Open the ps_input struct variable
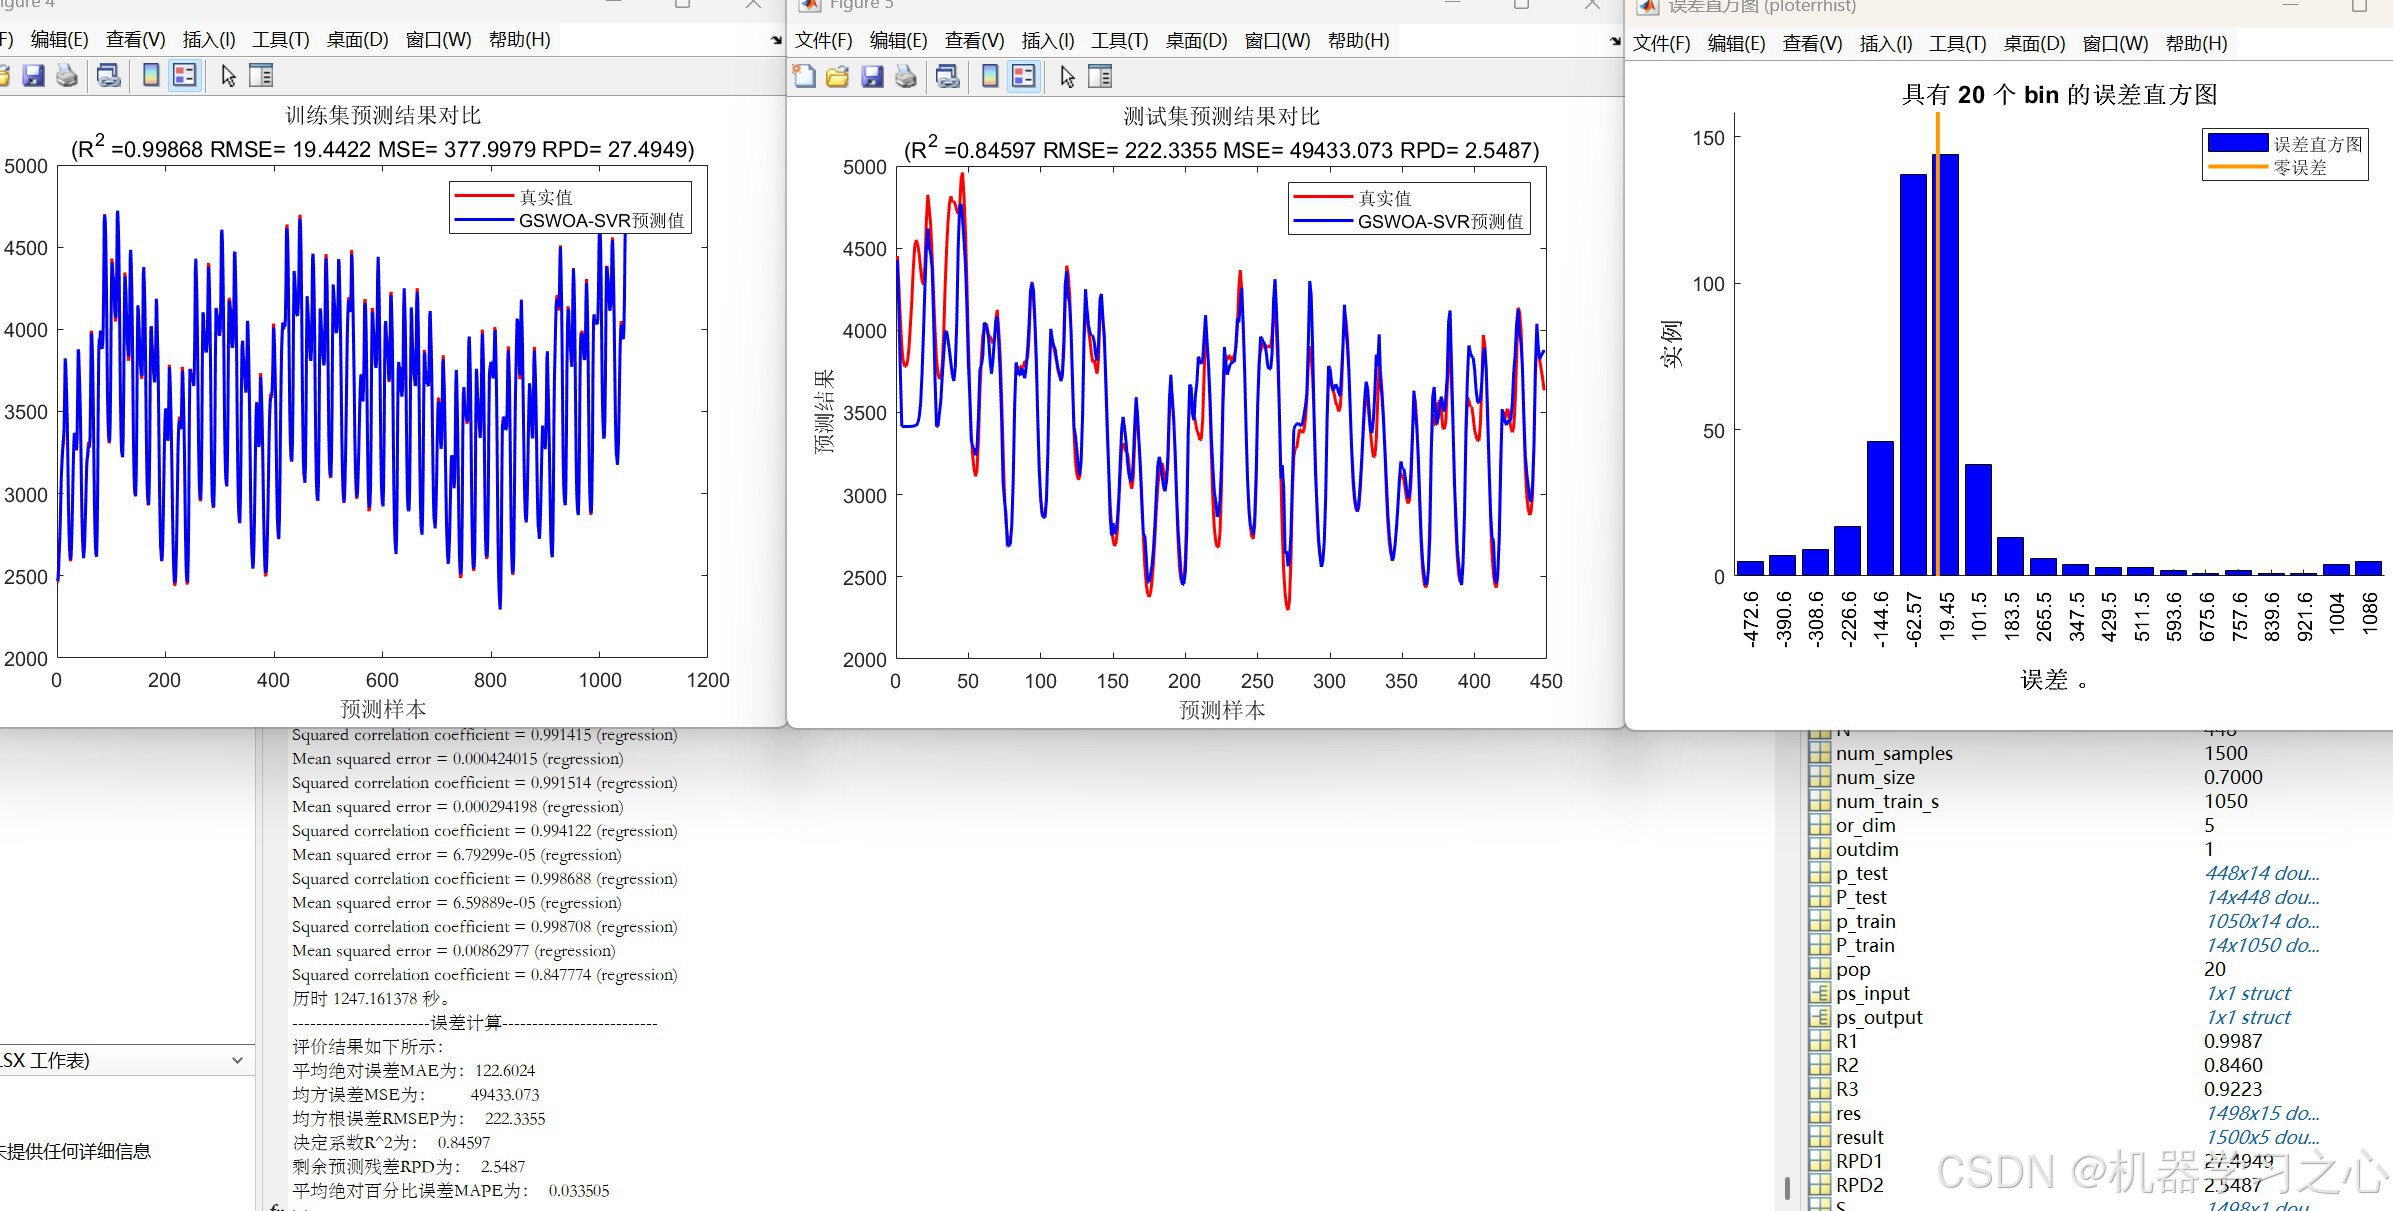The image size is (2393, 1211). point(1872,993)
